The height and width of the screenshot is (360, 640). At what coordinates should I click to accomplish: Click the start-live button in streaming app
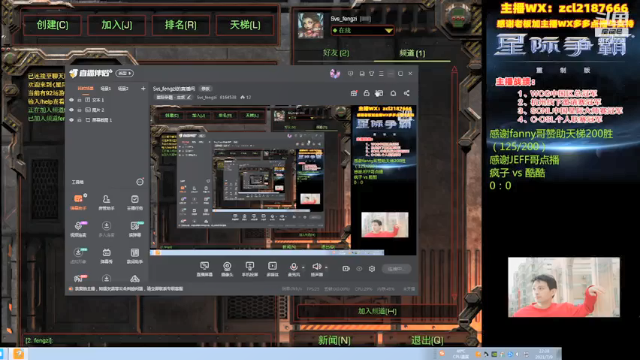pos(395,269)
